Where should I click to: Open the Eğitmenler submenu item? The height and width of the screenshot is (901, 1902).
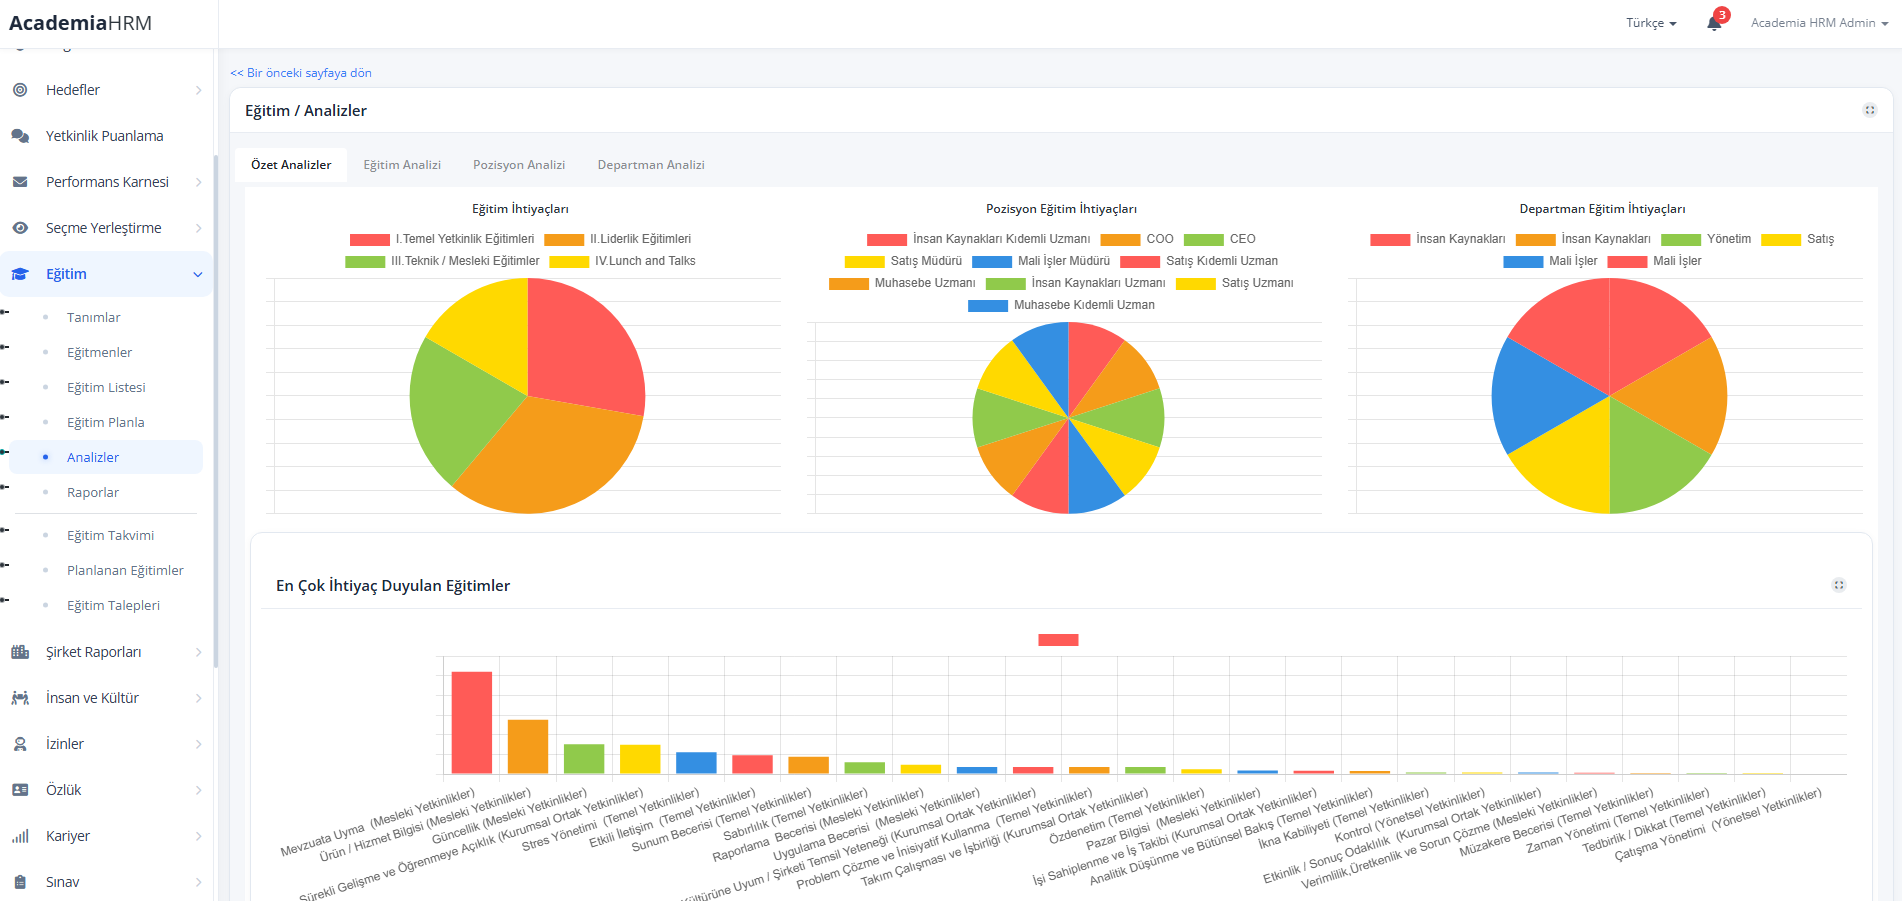click(100, 352)
